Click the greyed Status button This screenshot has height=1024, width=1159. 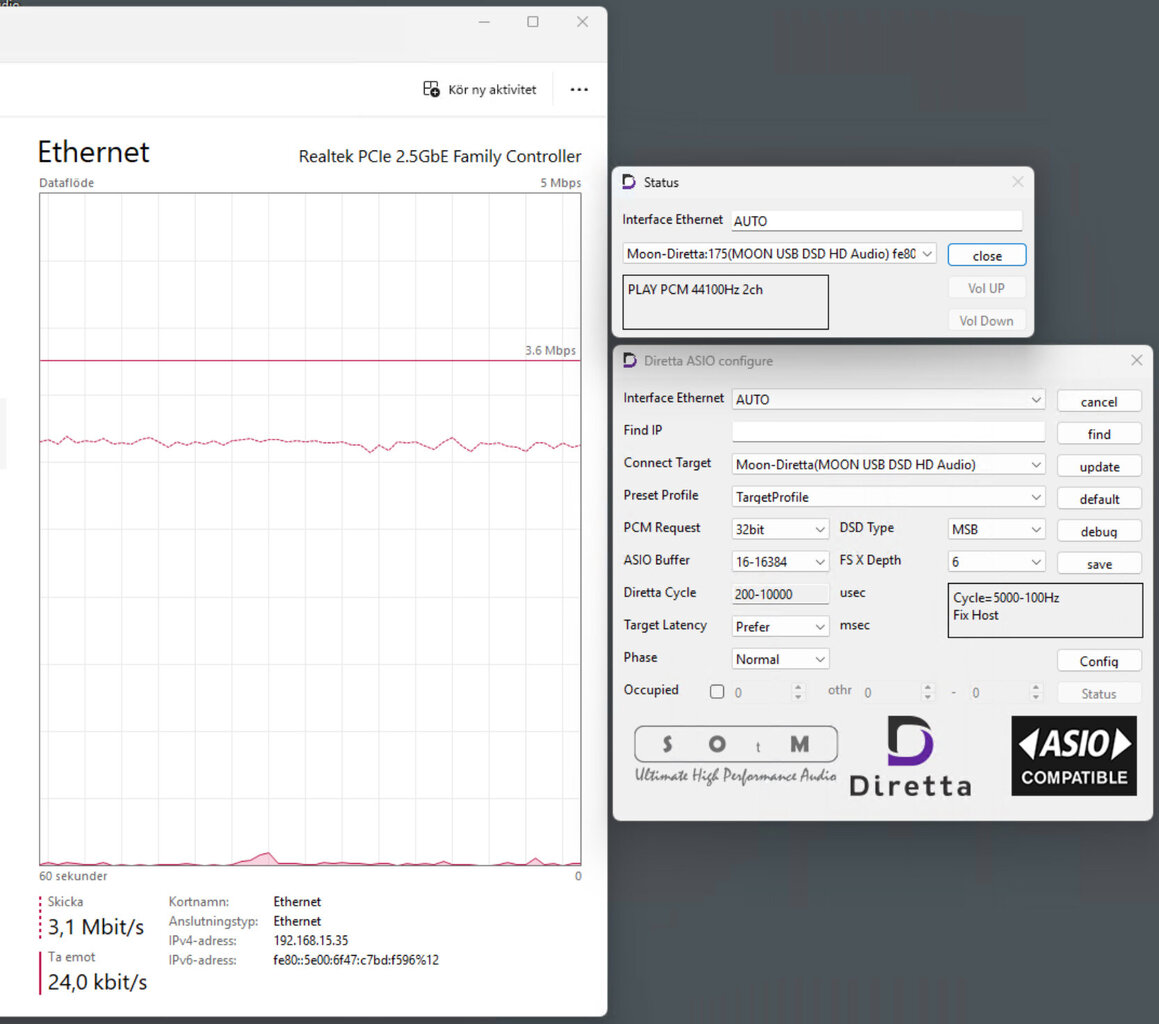point(1099,694)
